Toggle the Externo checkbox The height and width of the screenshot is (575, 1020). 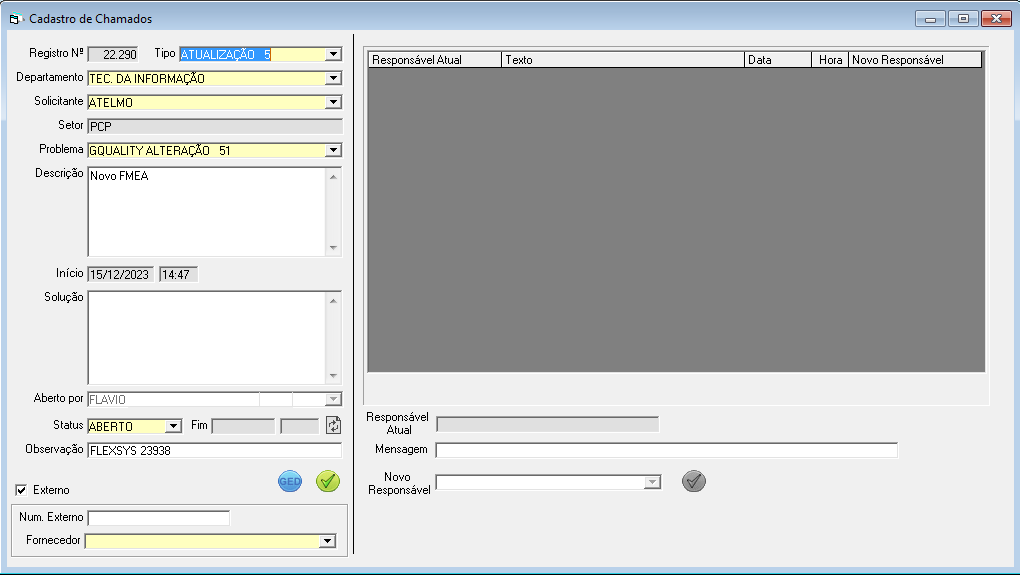click(x=21, y=490)
